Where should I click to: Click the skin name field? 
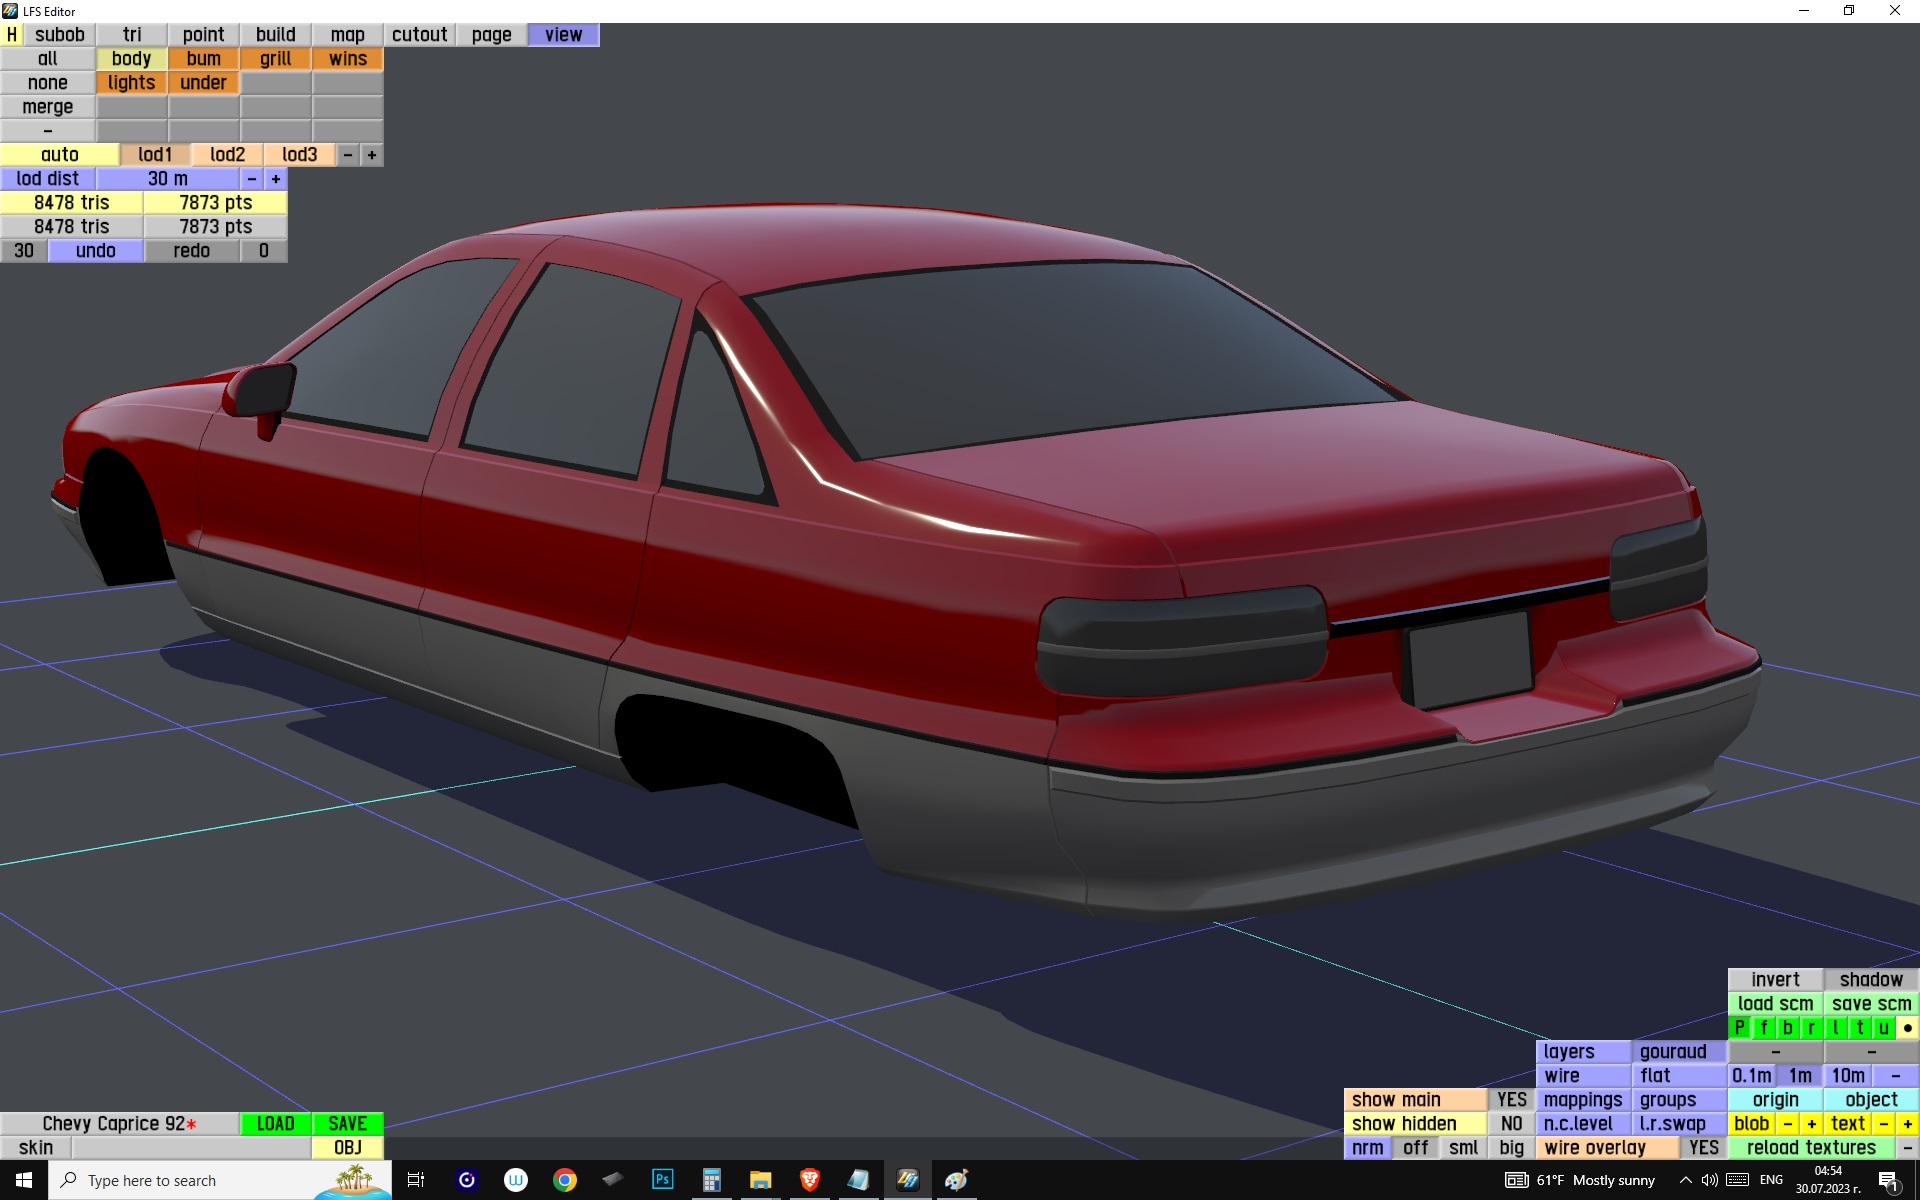[190, 1147]
